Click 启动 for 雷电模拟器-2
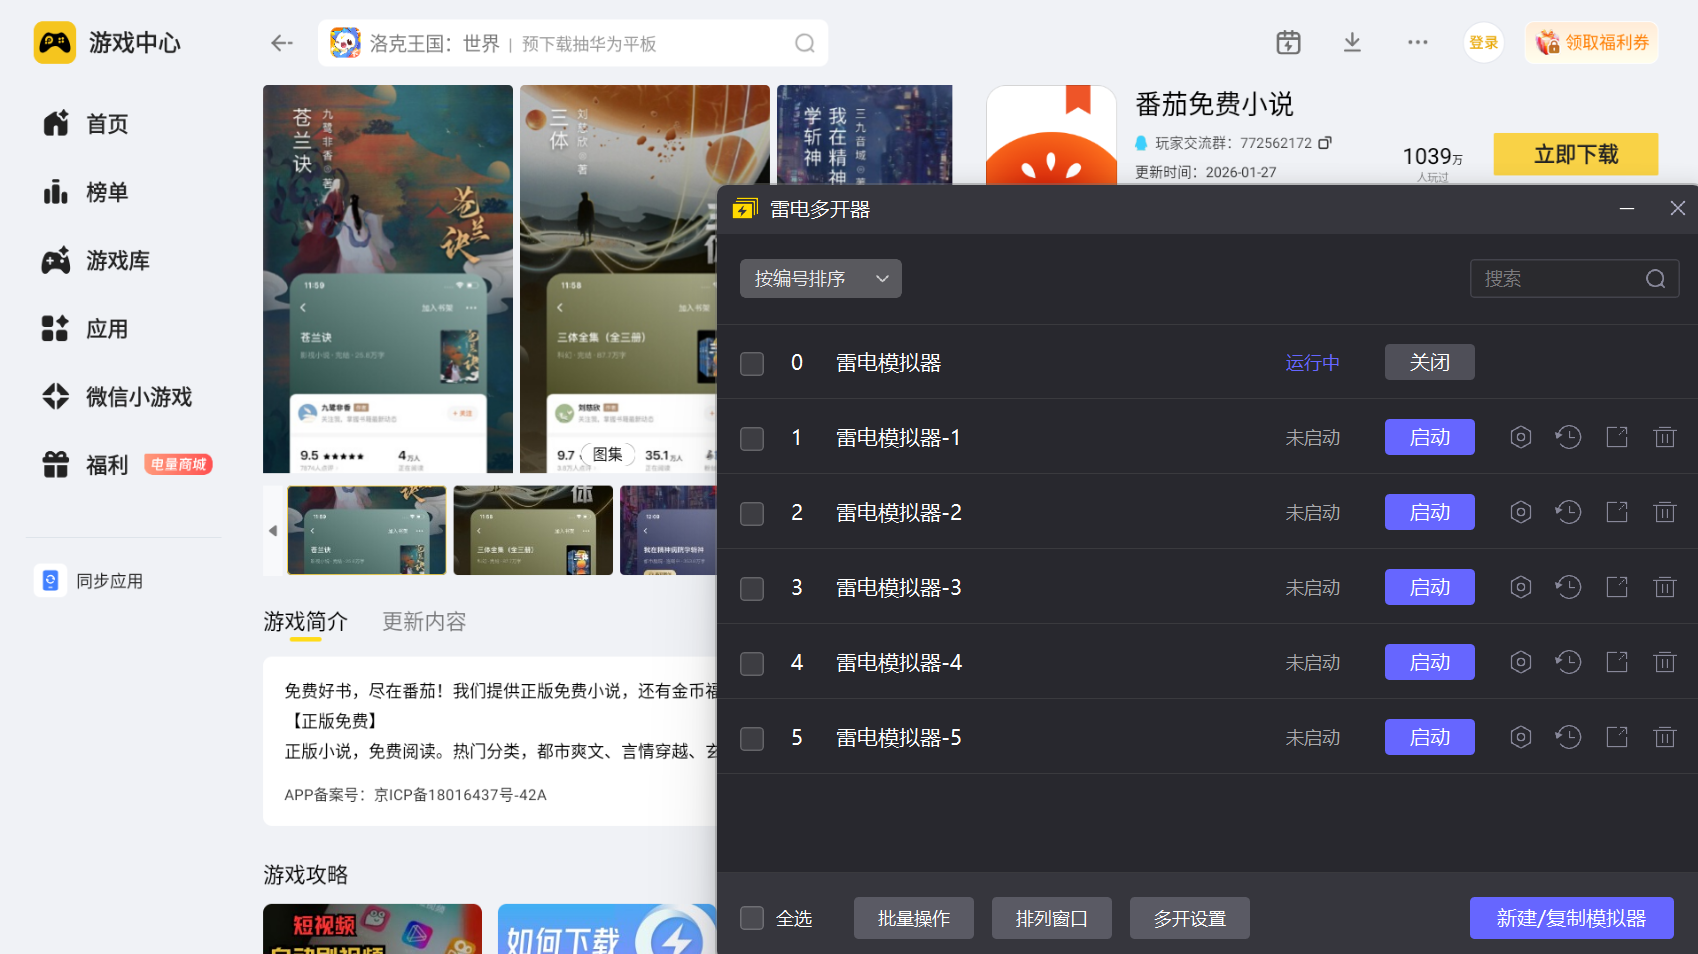The image size is (1698, 954). [1430, 512]
